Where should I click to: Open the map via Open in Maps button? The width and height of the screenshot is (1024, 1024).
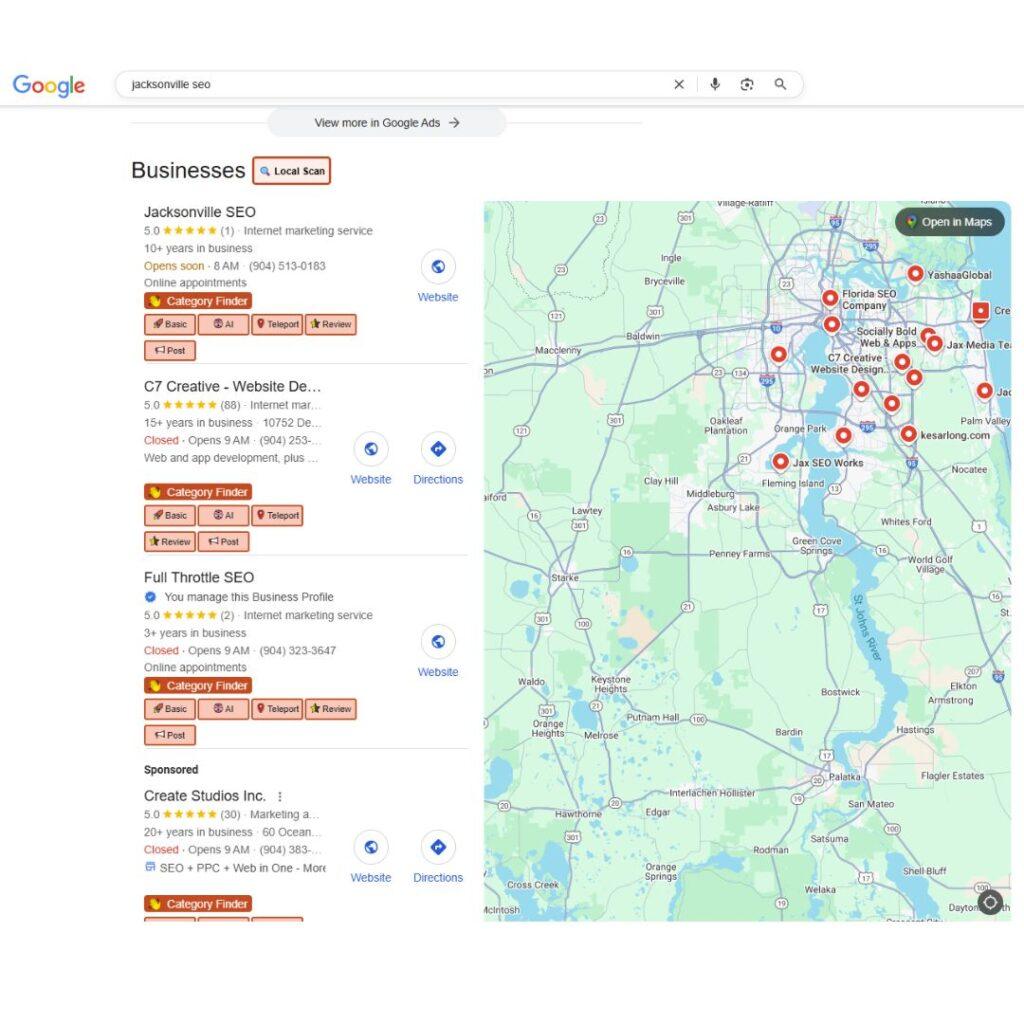click(x=948, y=222)
